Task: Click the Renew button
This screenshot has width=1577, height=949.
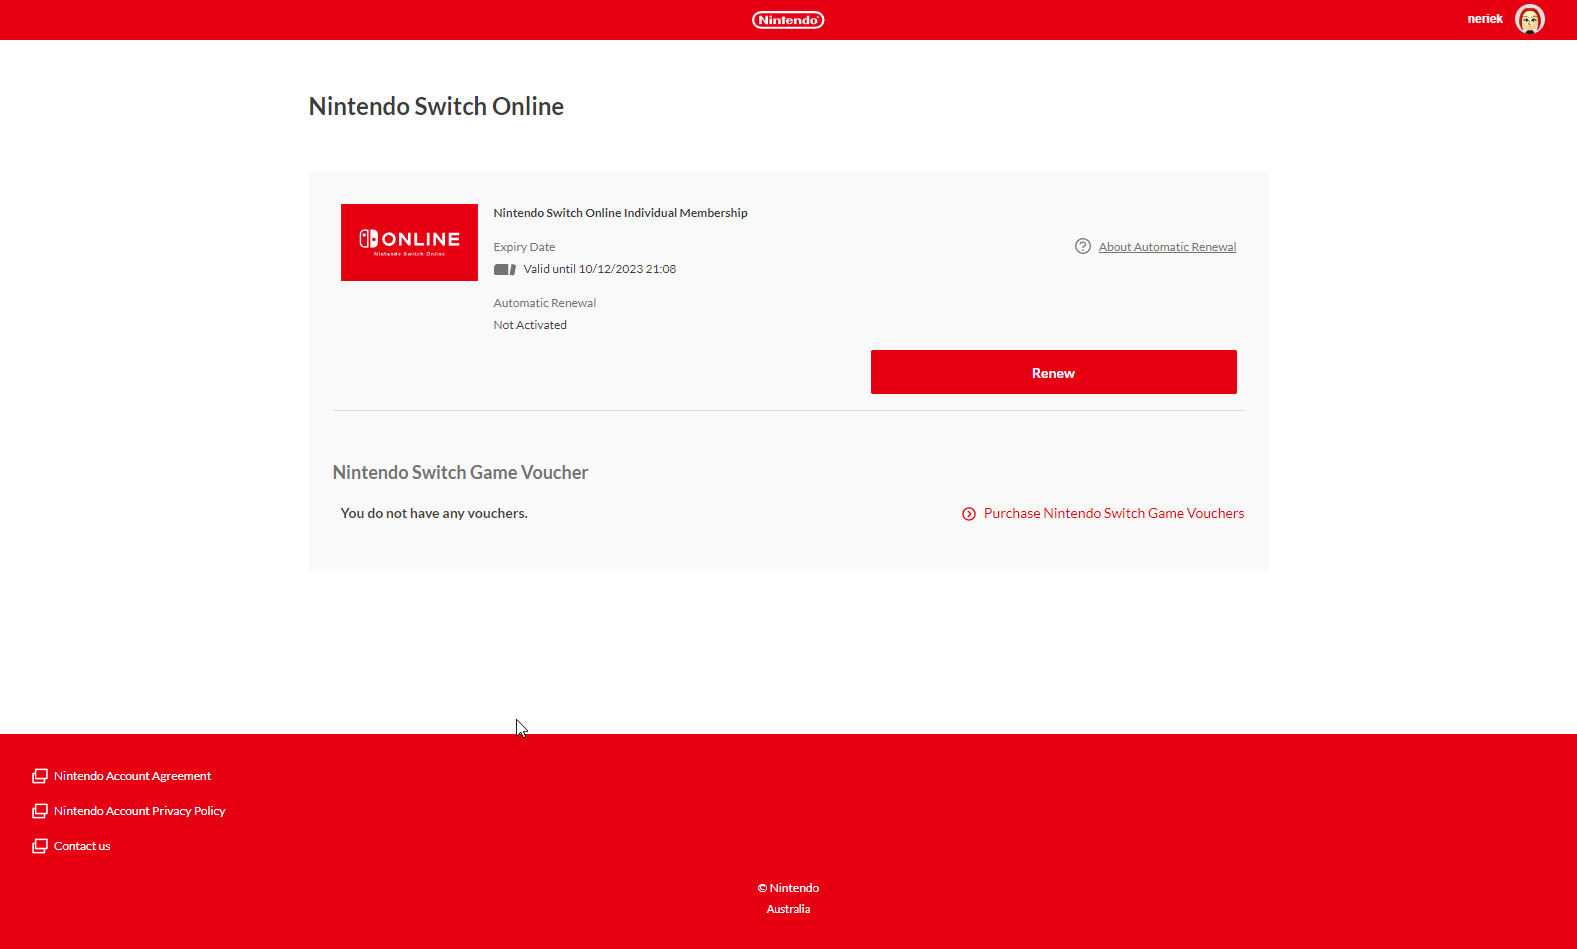Action: [1054, 372]
